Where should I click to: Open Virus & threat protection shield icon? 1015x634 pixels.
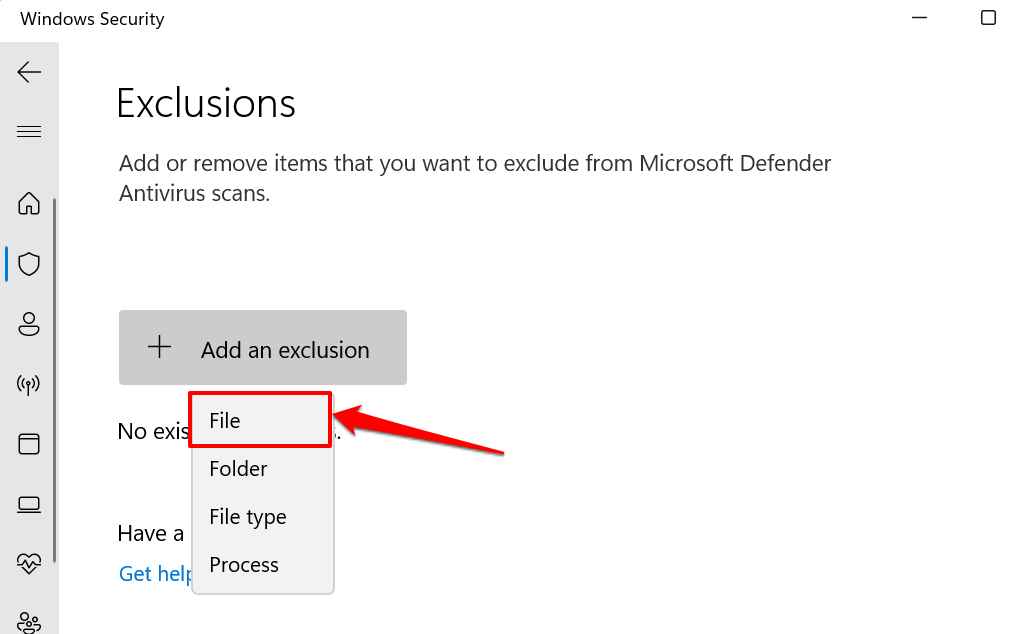[29, 264]
